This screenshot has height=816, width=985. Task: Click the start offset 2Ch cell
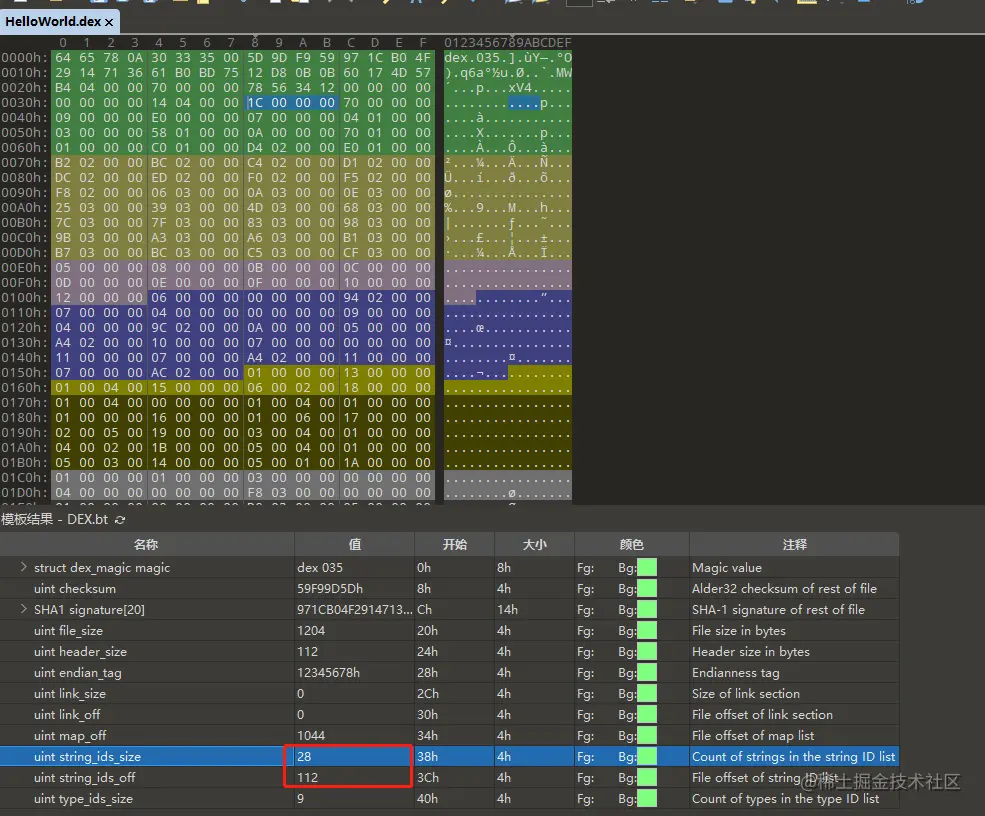(x=428, y=694)
